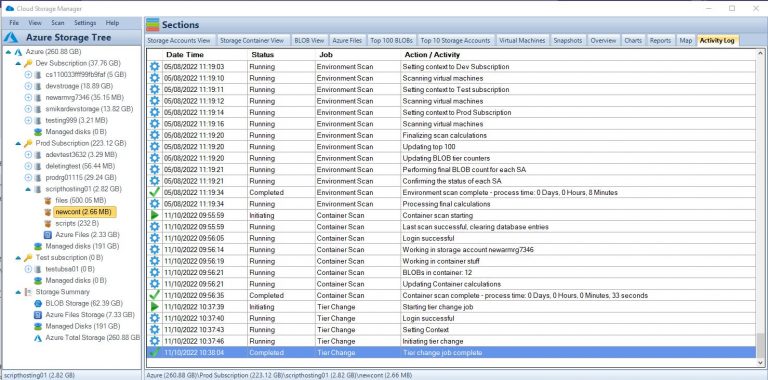Open the Reports tab

point(660,41)
